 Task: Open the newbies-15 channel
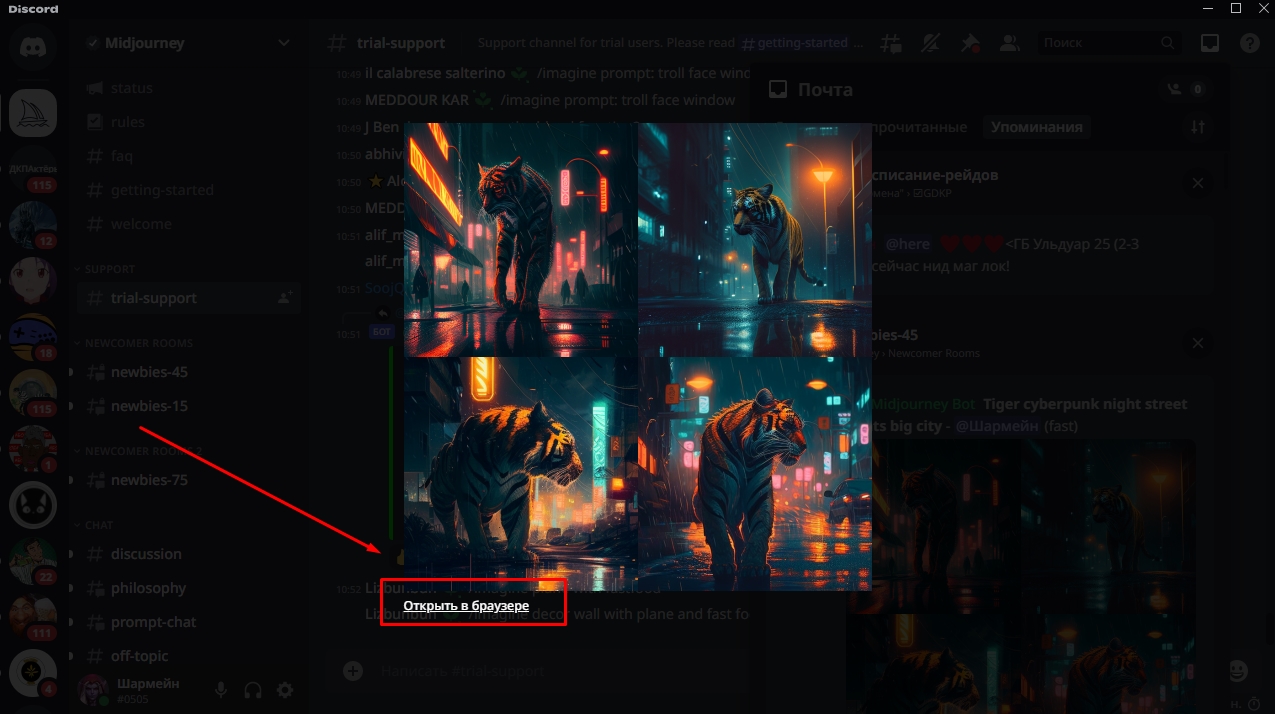point(189,406)
